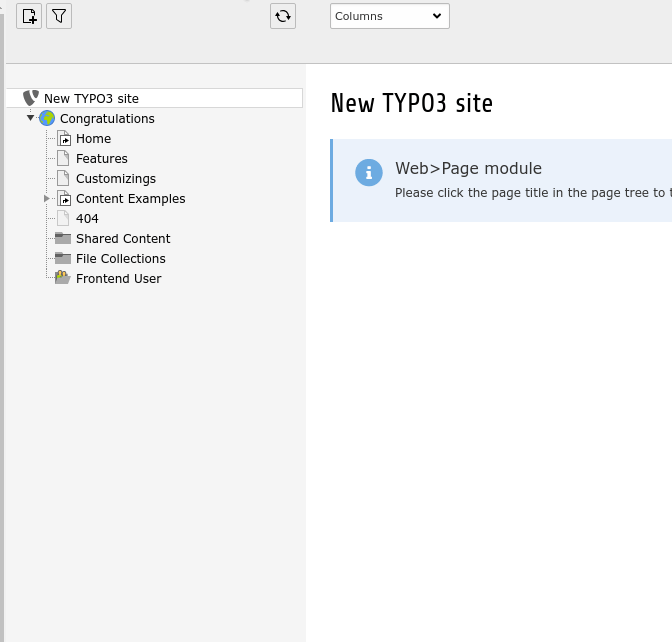Click the blue info icon
The height and width of the screenshot is (642, 672).
tap(369, 173)
